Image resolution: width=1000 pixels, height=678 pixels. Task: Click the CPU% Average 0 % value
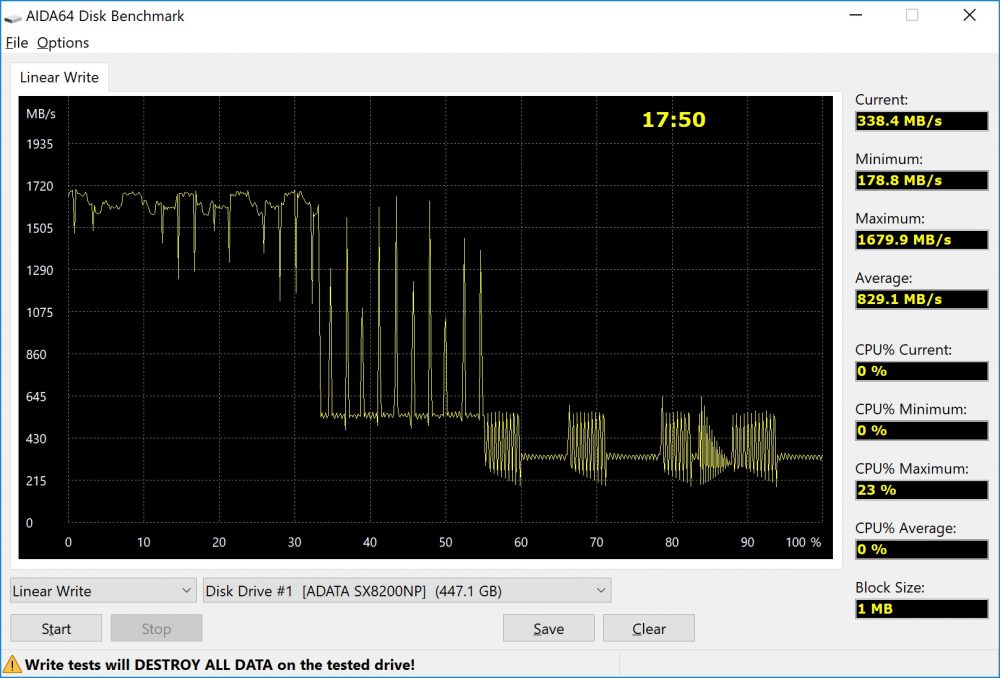pos(922,549)
